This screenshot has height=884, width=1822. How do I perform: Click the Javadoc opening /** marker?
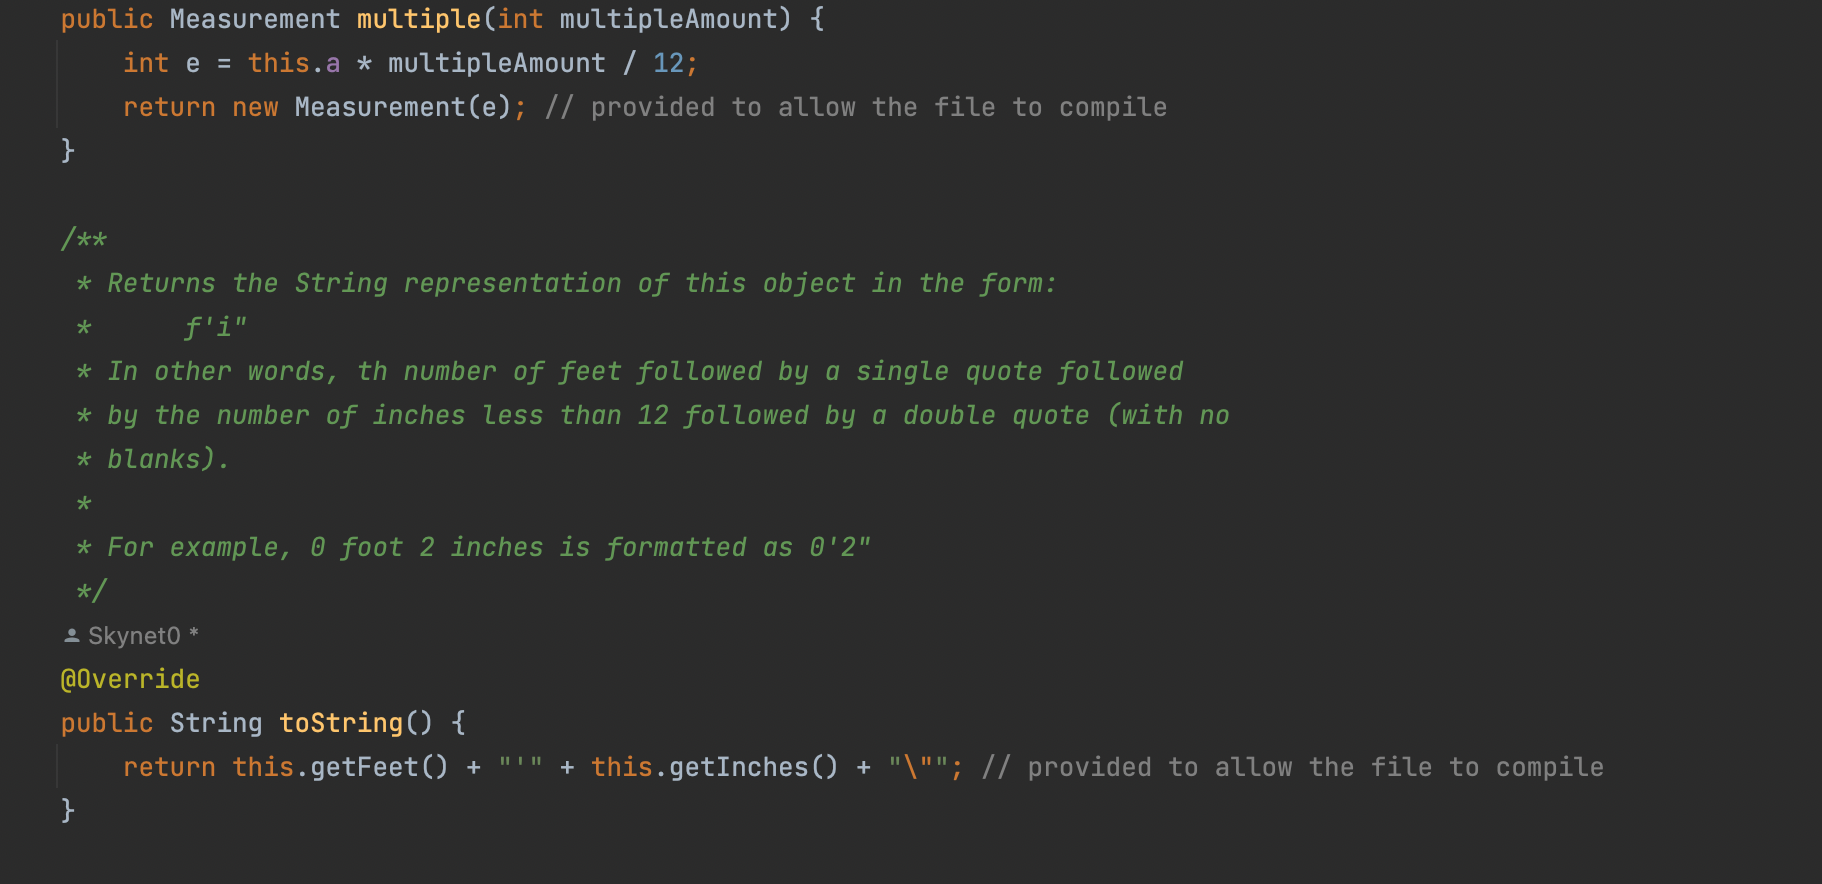click(84, 239)
